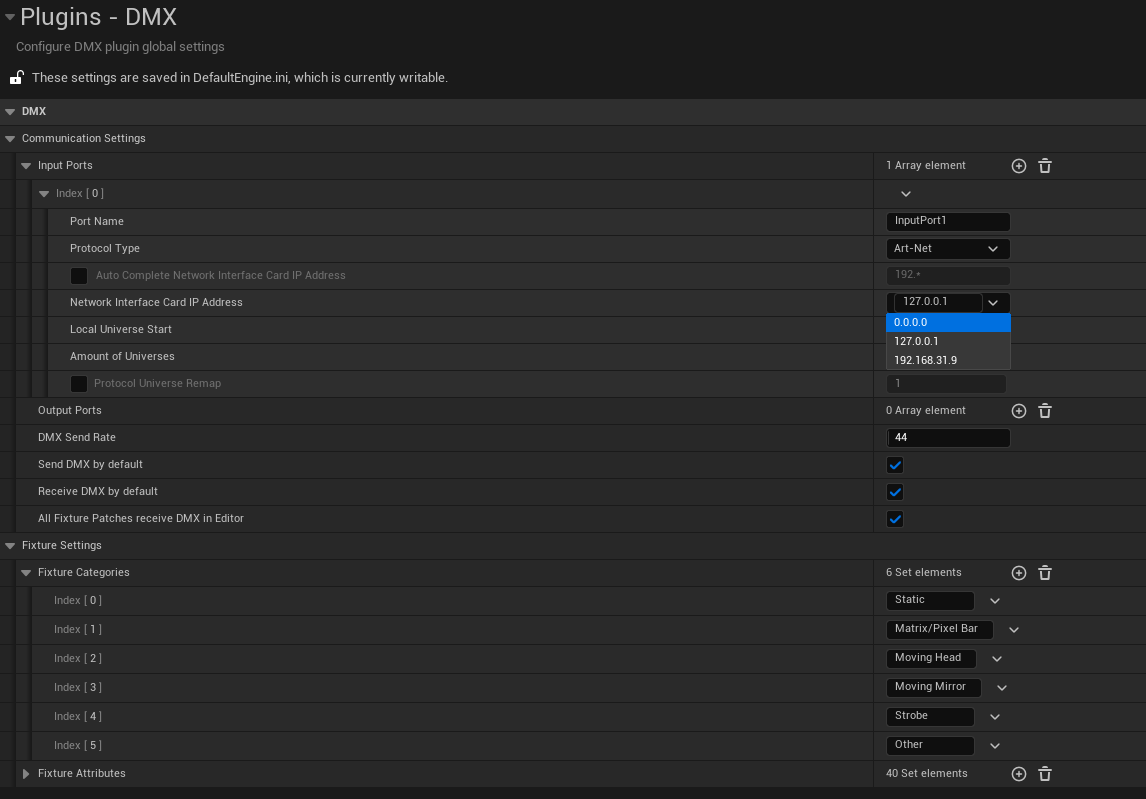Click the 1 Array element text
This screenshot has height=799, width=1146.
point(925,165)
